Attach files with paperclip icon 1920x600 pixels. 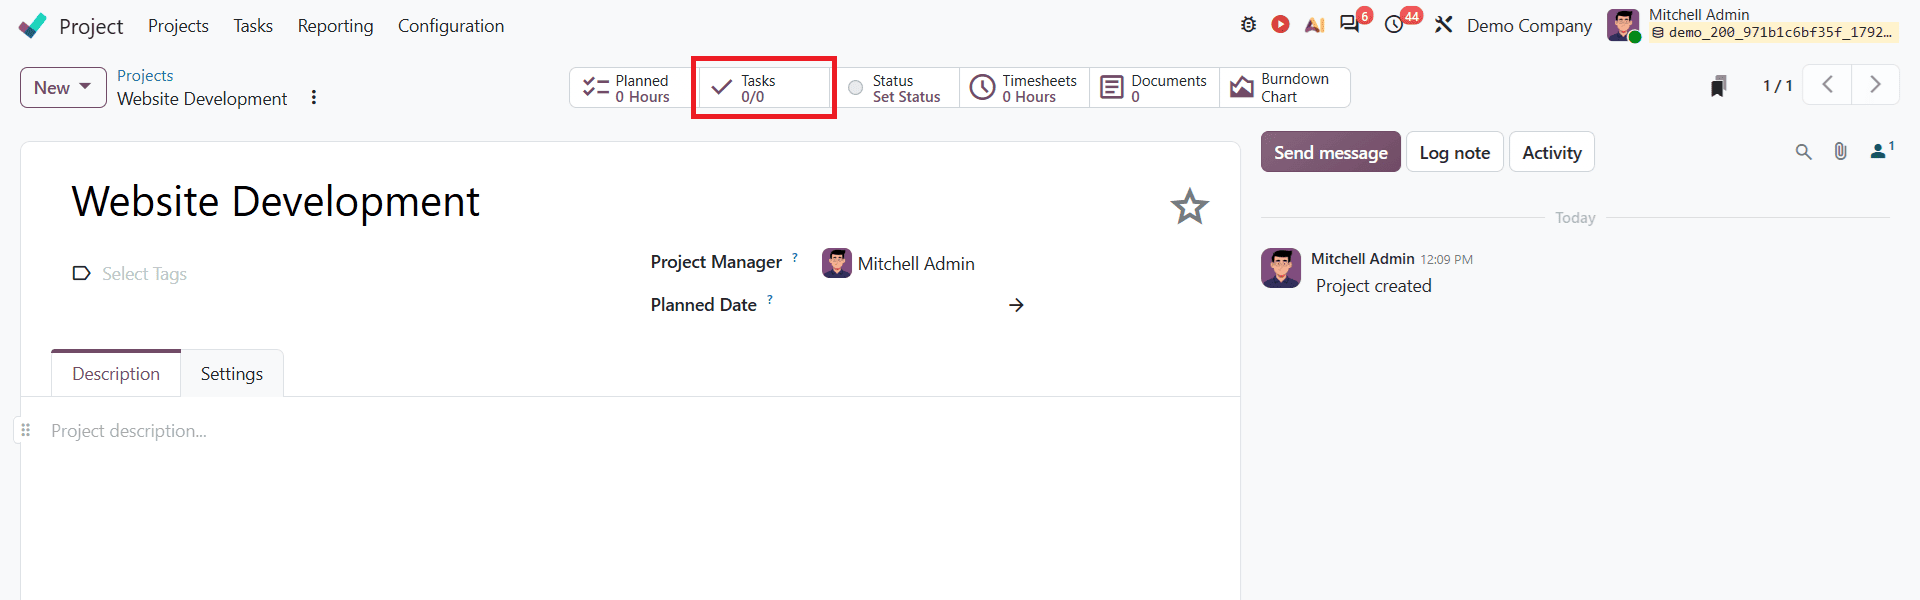click(x=1840, y=152)
